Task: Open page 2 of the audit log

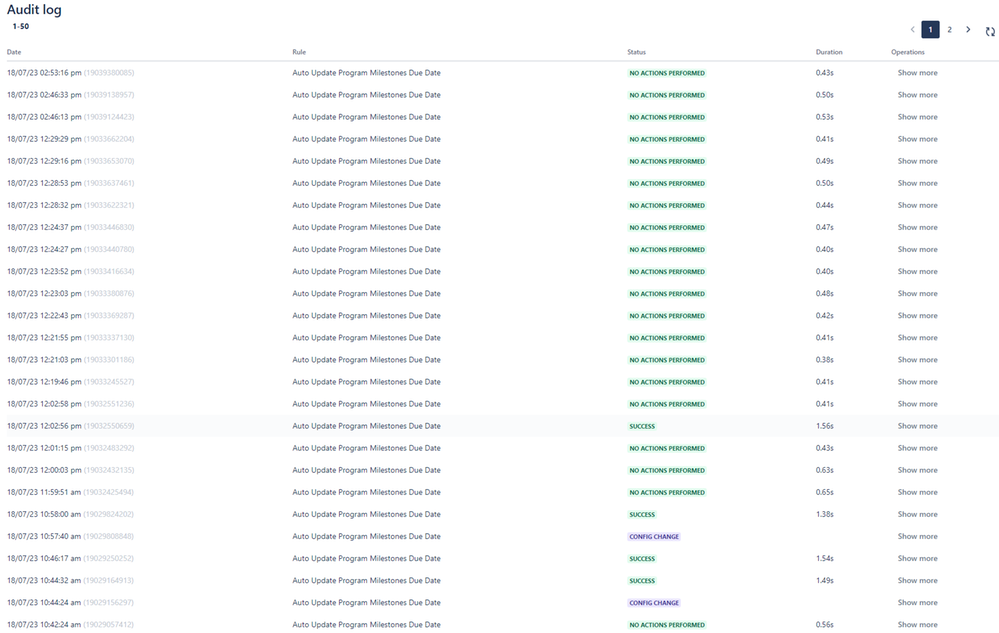Action: [949, 29]
